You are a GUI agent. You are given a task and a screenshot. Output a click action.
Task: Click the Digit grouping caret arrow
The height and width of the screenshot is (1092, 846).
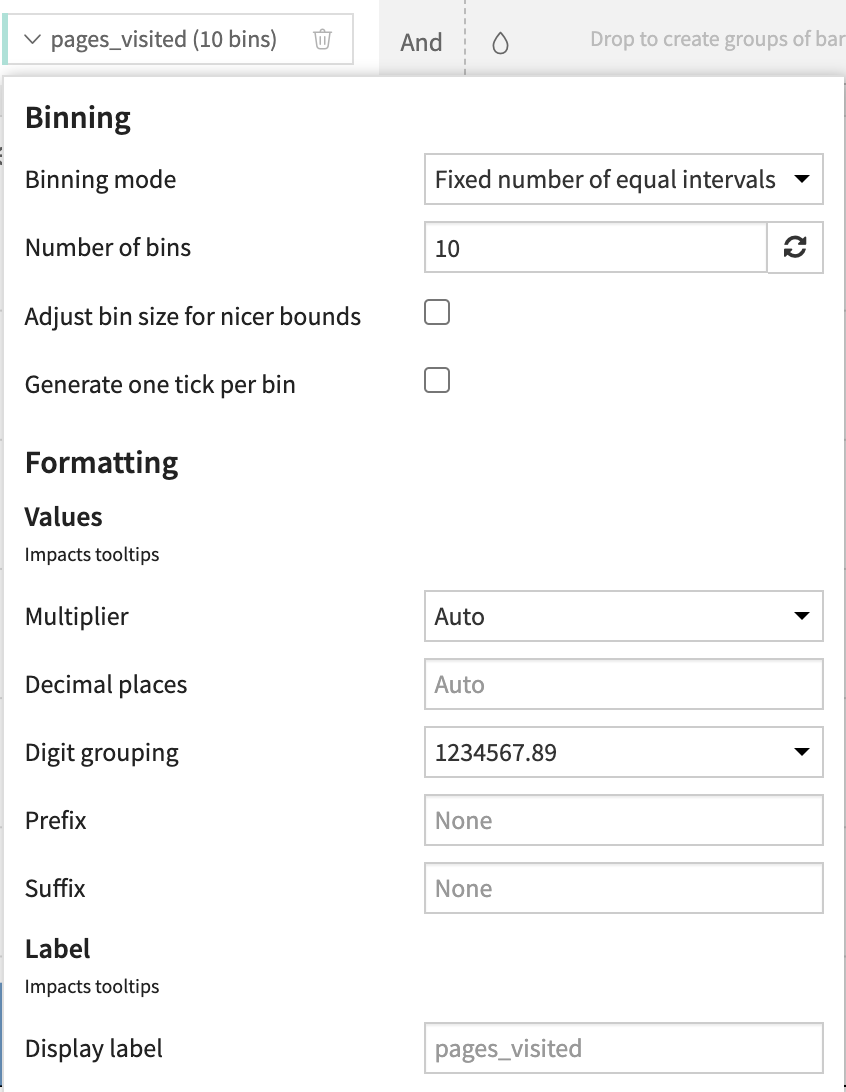[802, 751]
